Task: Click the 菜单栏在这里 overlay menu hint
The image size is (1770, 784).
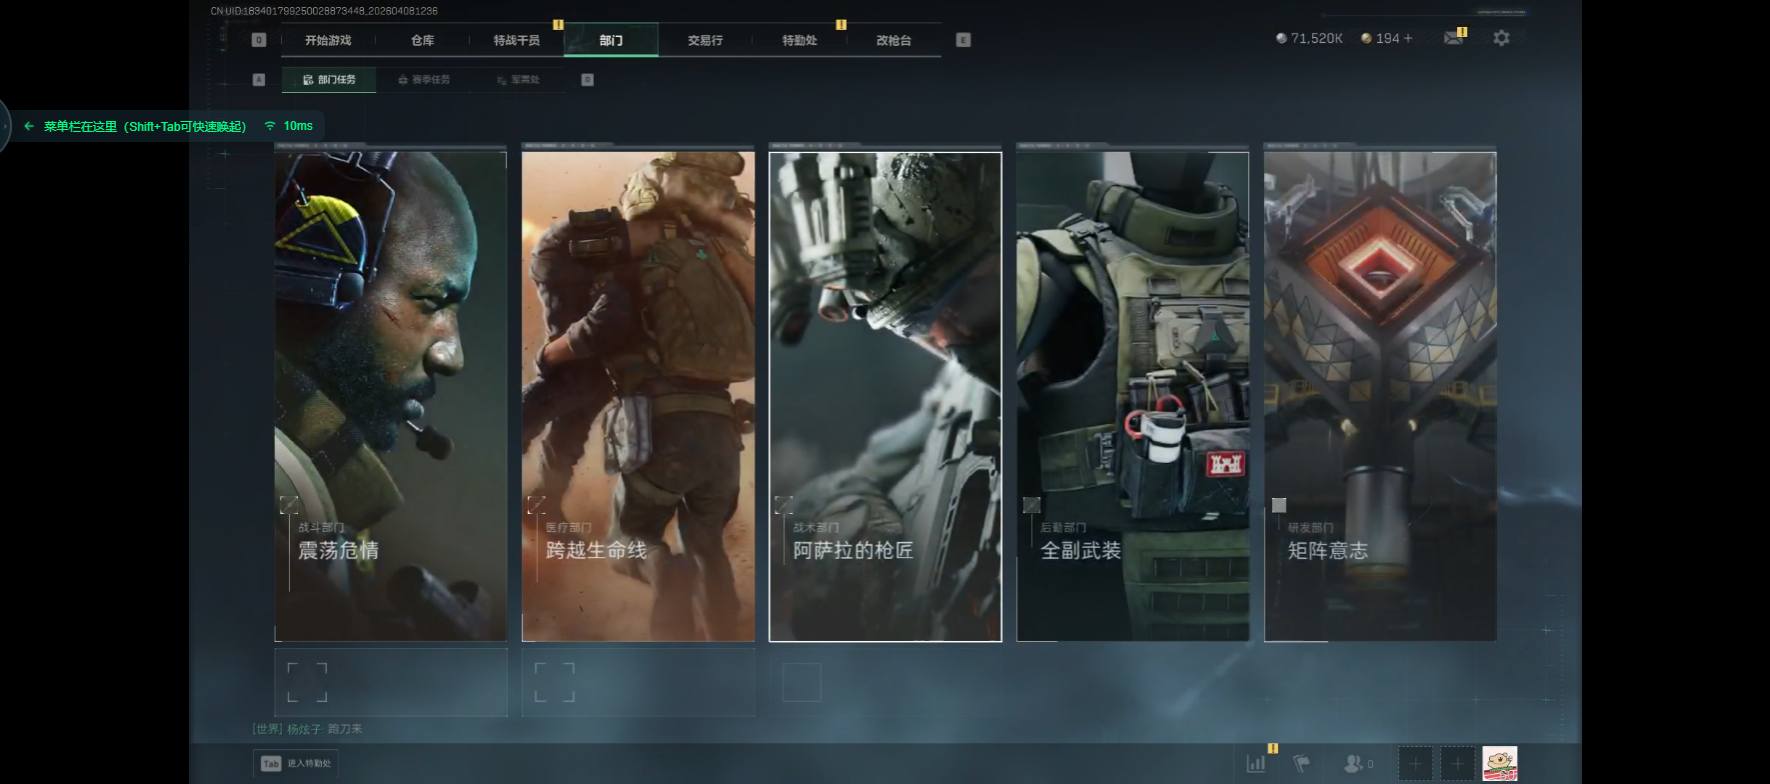Action: click(144, 126)
